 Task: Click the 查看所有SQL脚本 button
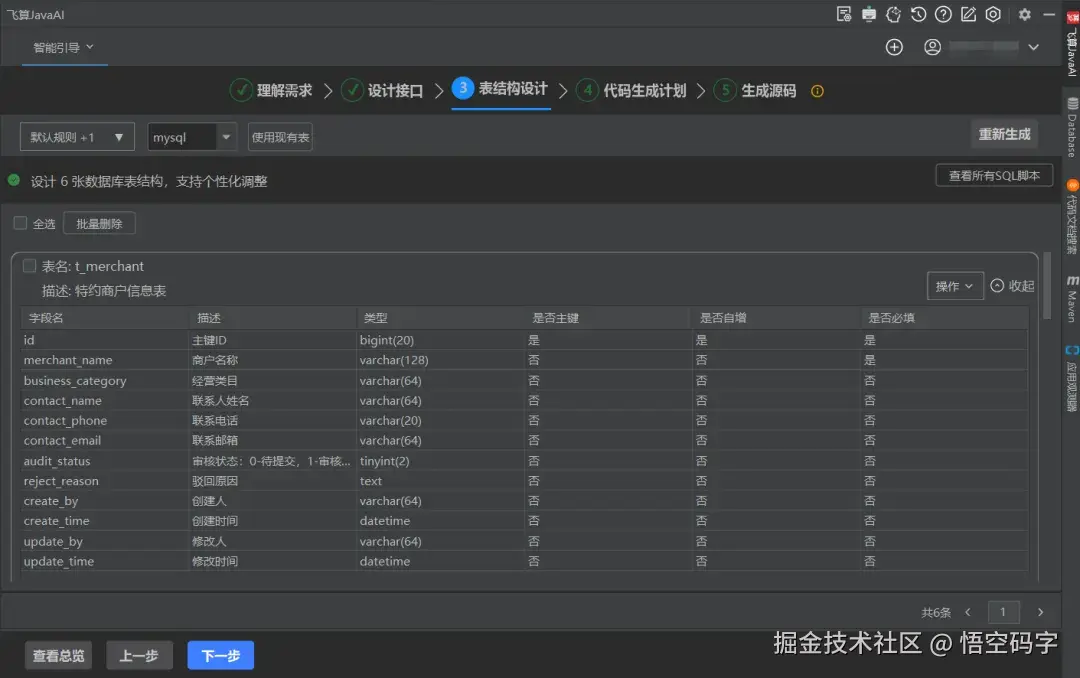coord(994,174)
